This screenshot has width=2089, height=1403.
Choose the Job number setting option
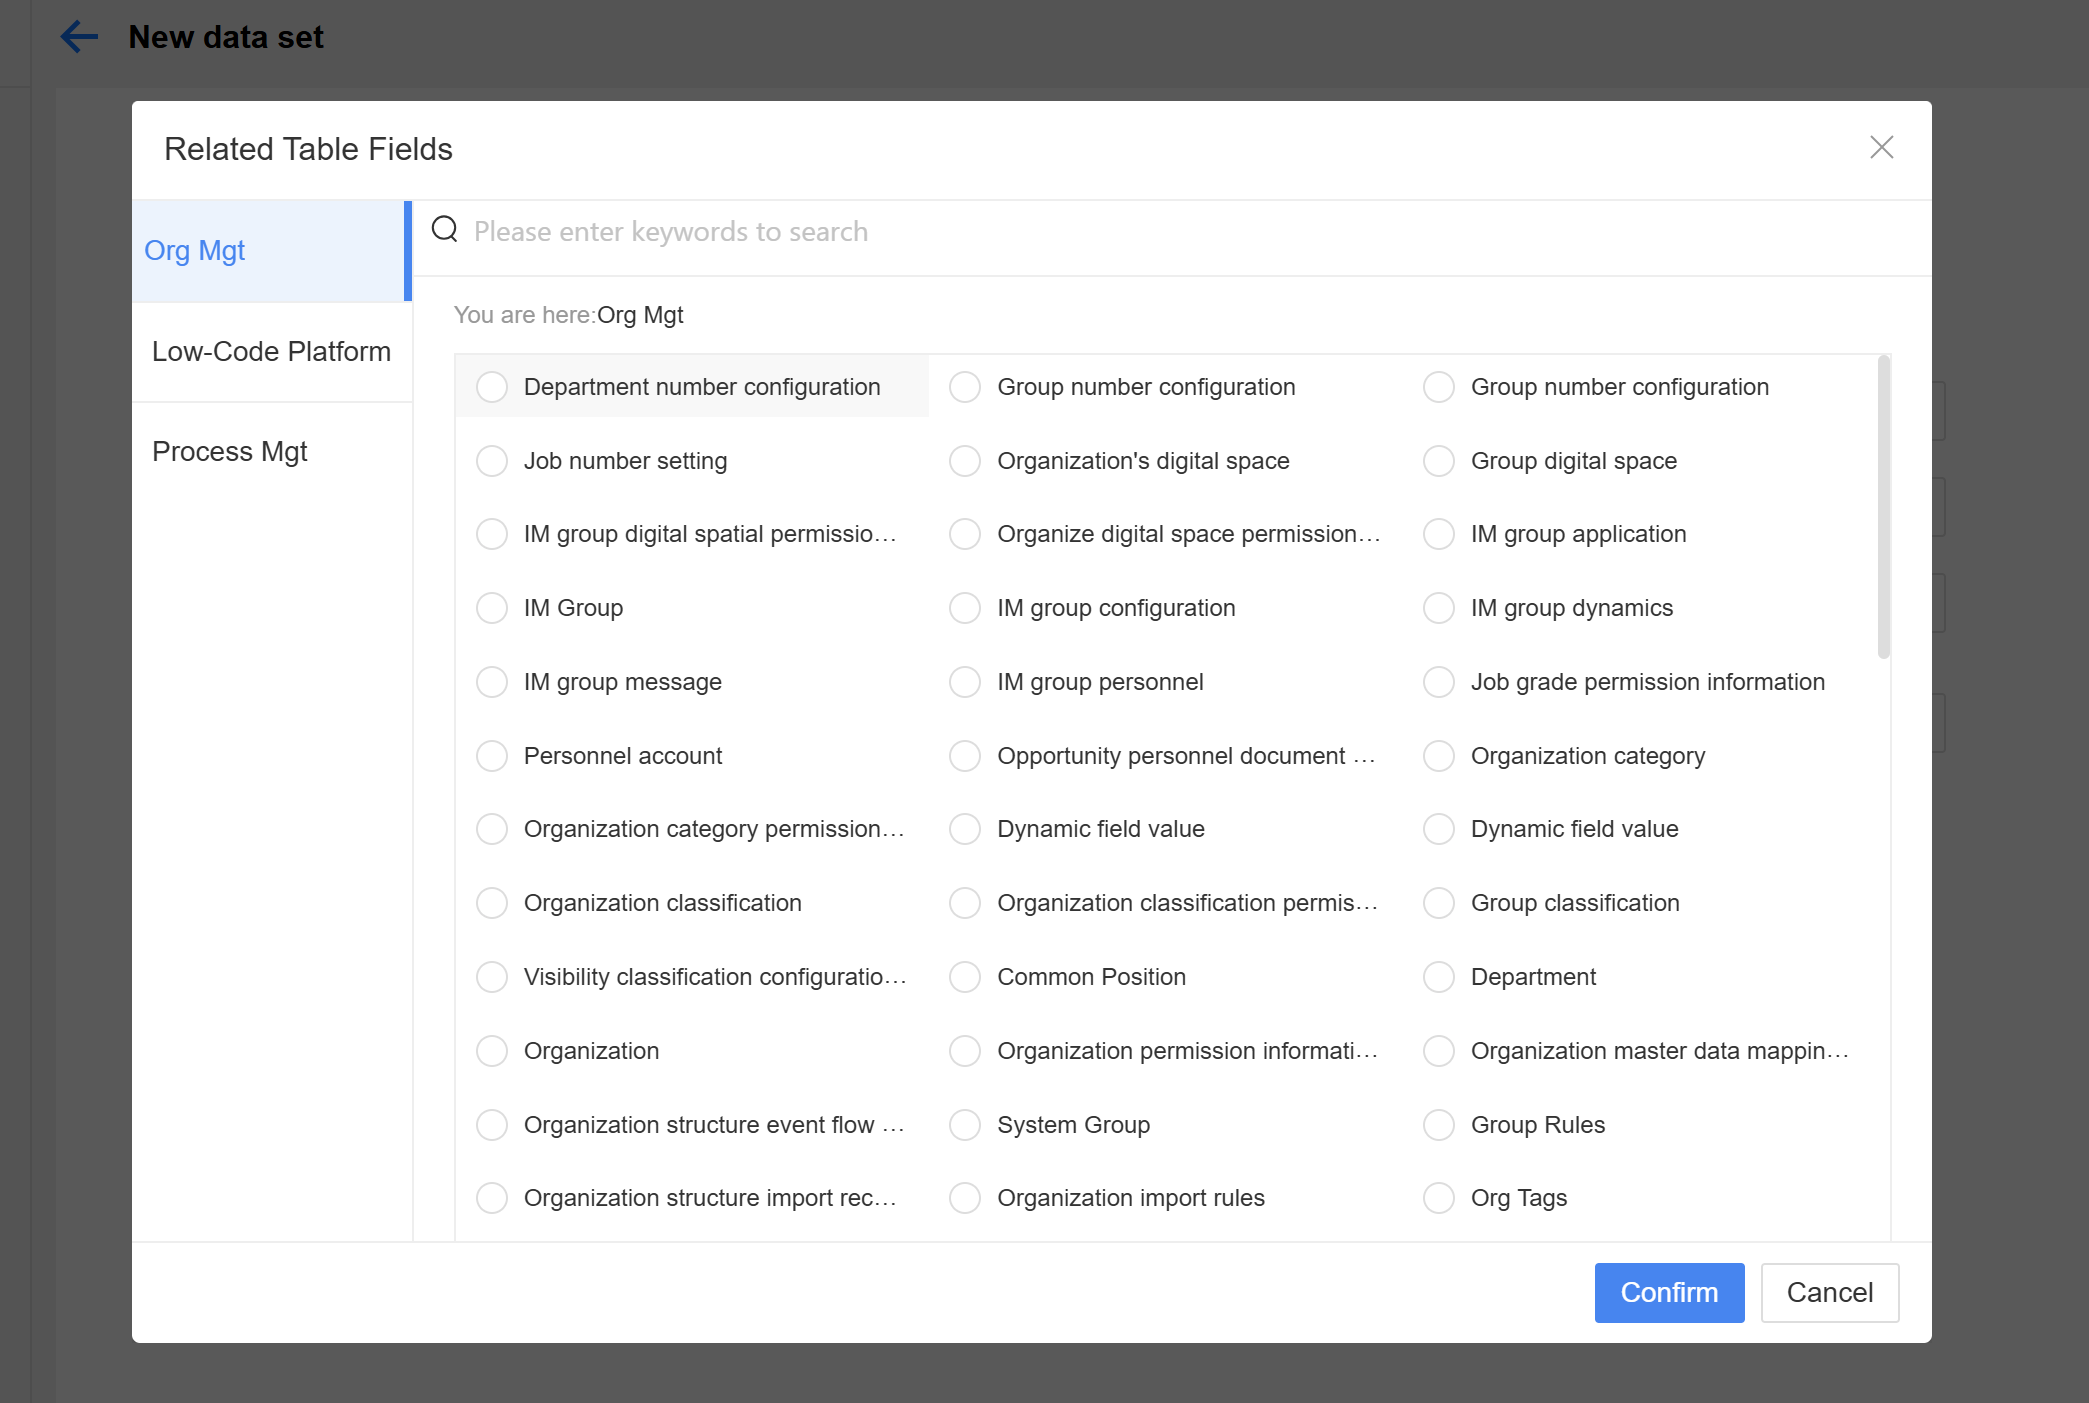tap(492, 461)
